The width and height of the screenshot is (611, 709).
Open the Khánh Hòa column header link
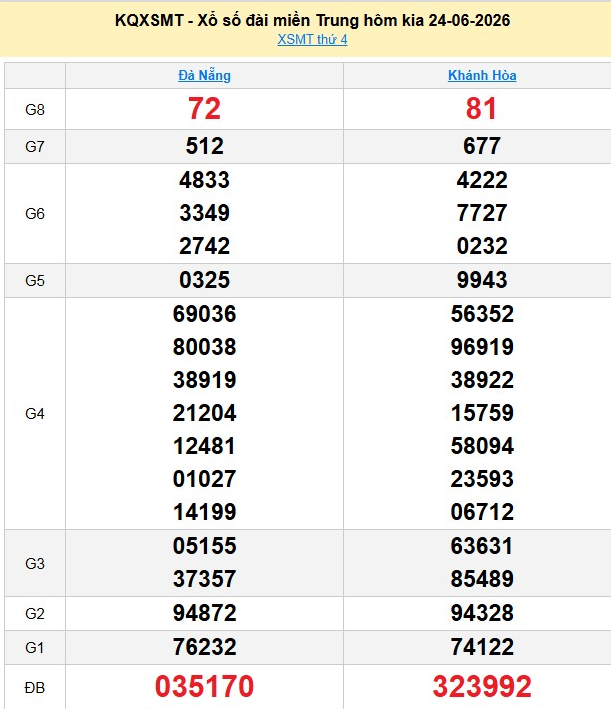click(482, 75)
